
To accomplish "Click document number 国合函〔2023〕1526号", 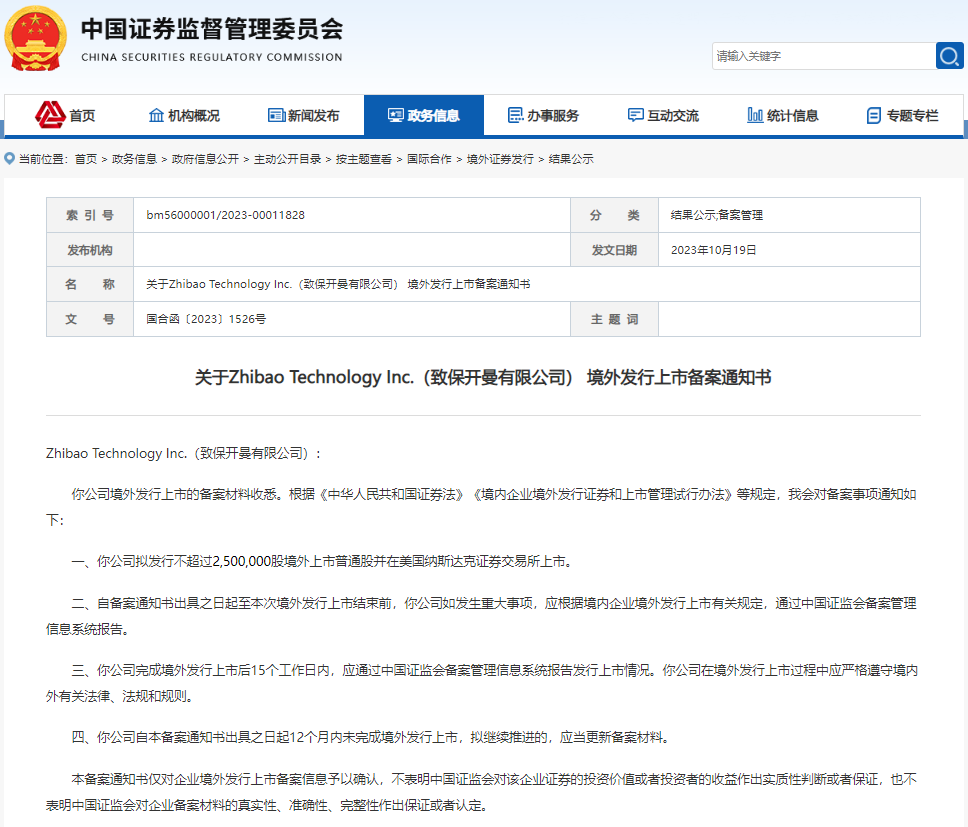I will coord(206,319).
